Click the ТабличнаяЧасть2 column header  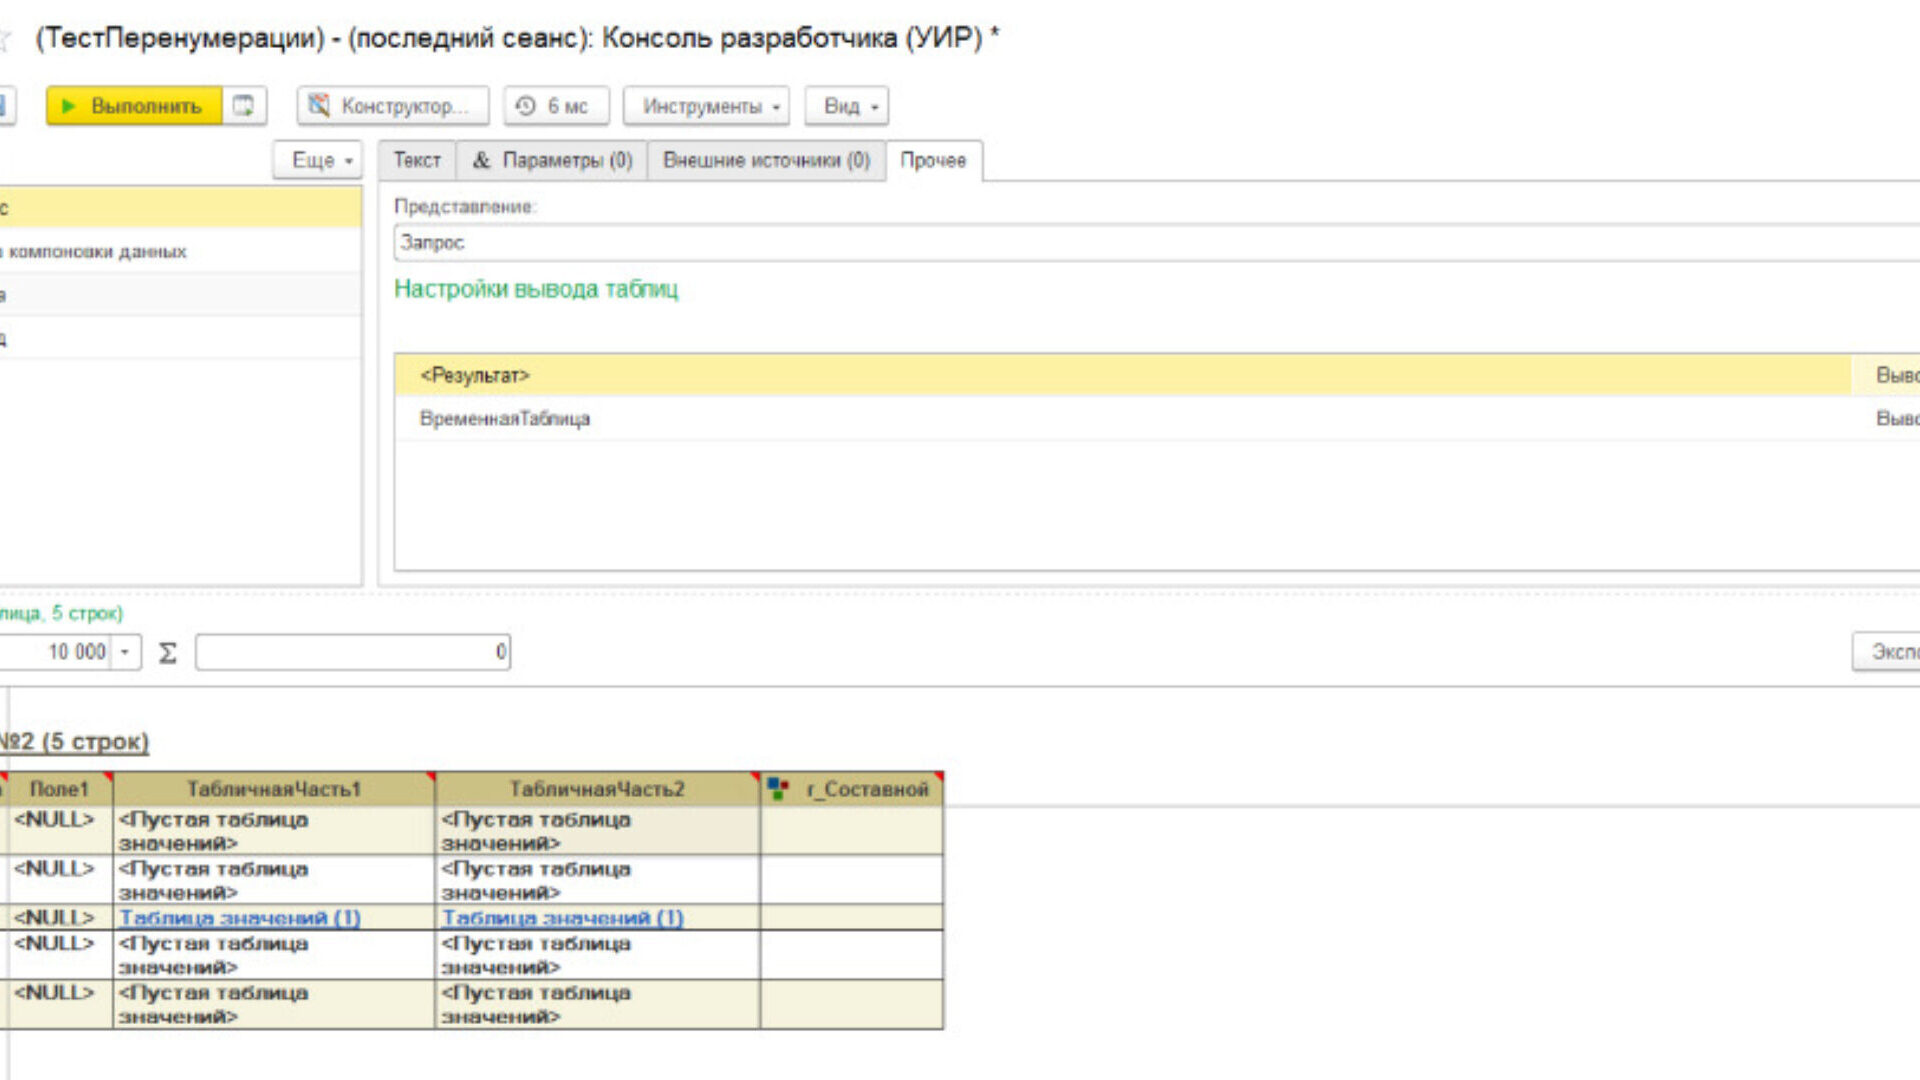click(597, 789)
